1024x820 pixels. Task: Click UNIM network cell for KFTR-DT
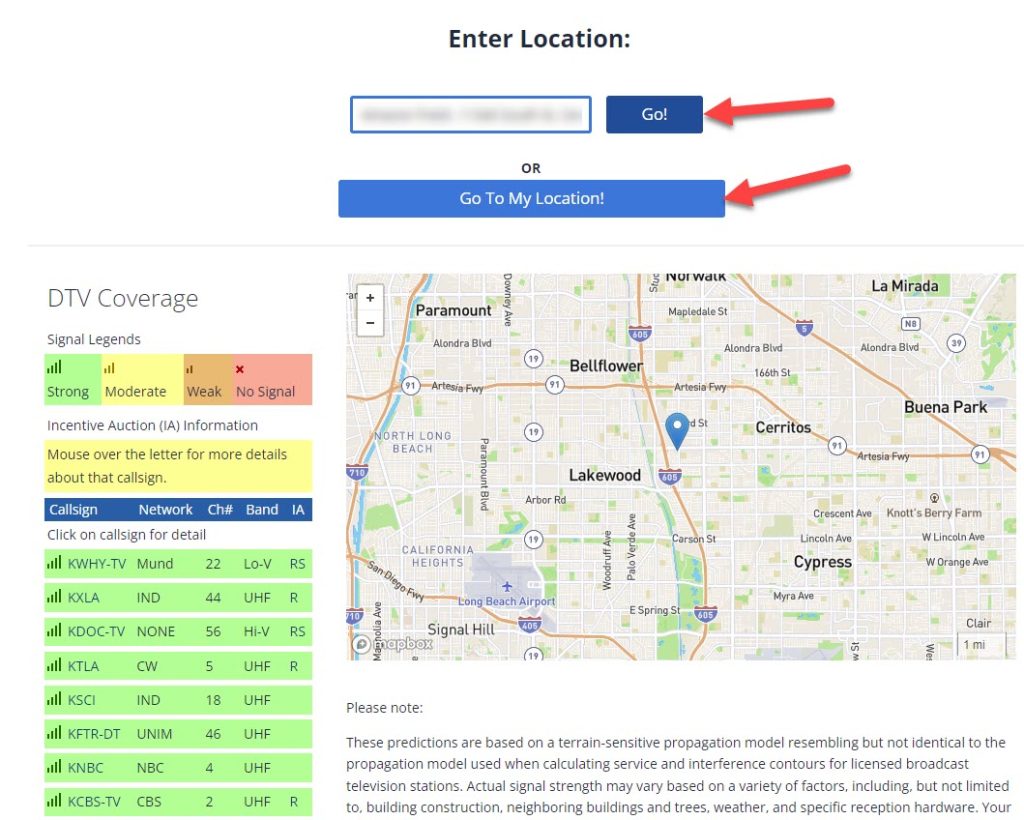[x=154, y=734]
